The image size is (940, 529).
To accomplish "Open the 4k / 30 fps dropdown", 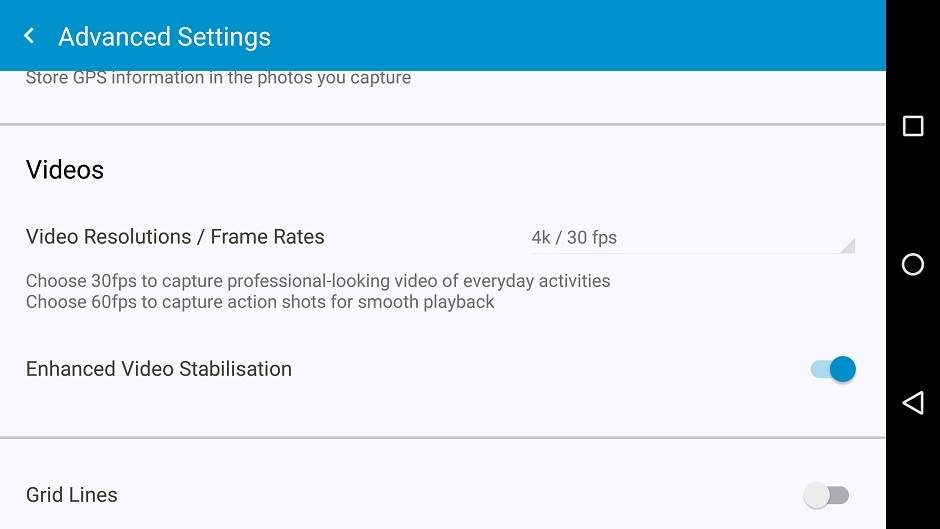I will [690, 238].
